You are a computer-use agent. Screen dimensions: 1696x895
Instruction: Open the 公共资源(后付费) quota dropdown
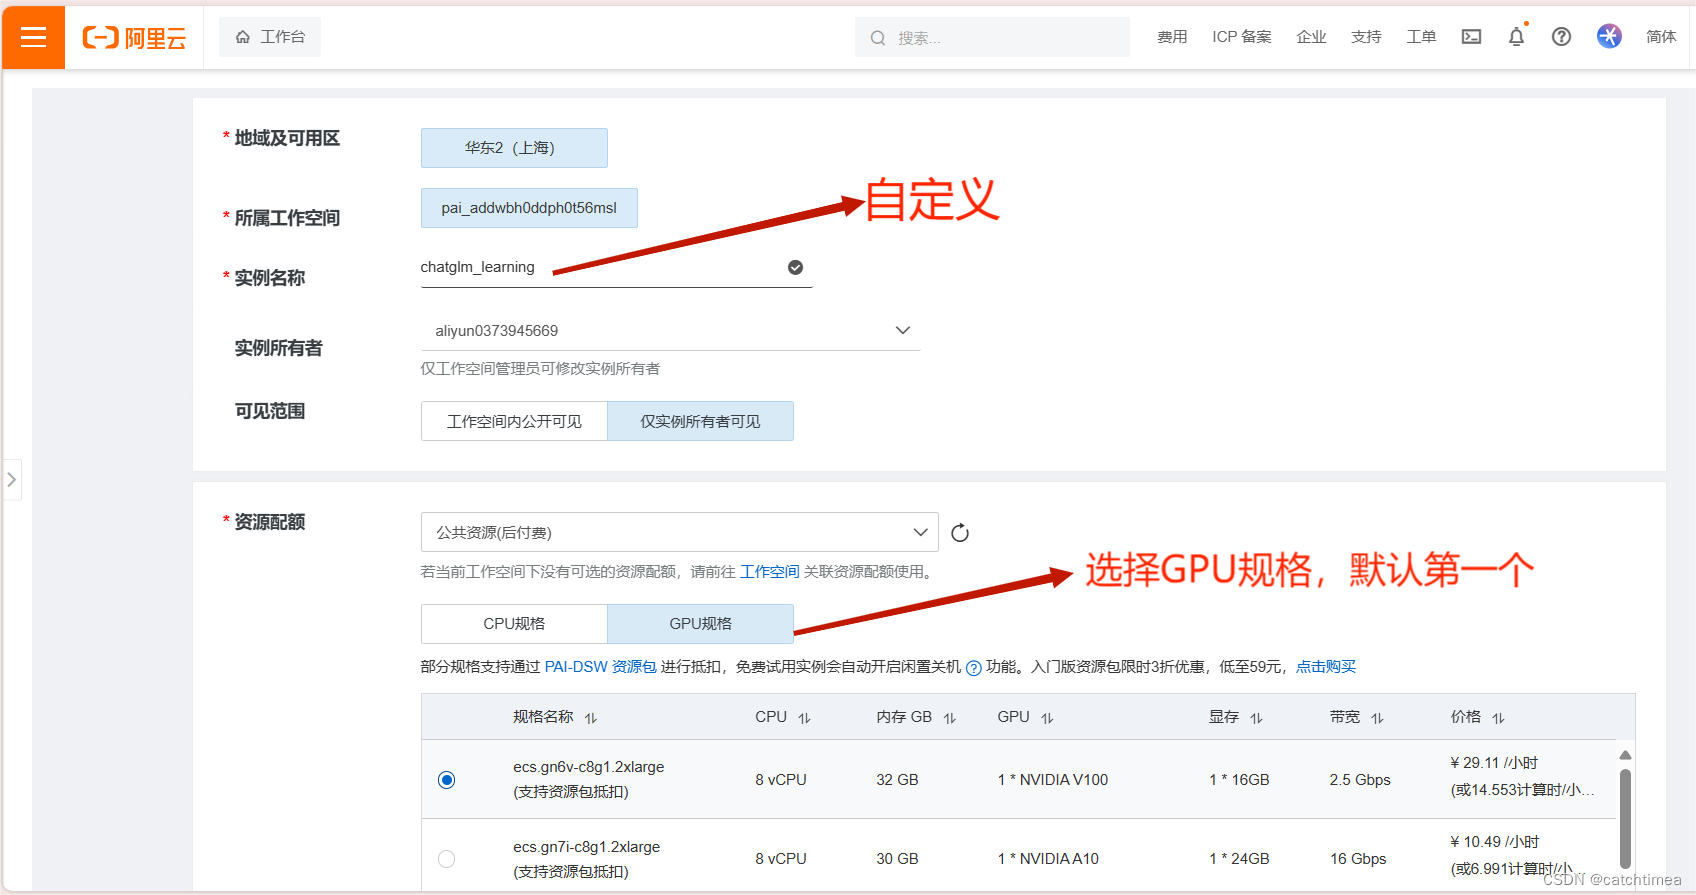tap(679, 532)
